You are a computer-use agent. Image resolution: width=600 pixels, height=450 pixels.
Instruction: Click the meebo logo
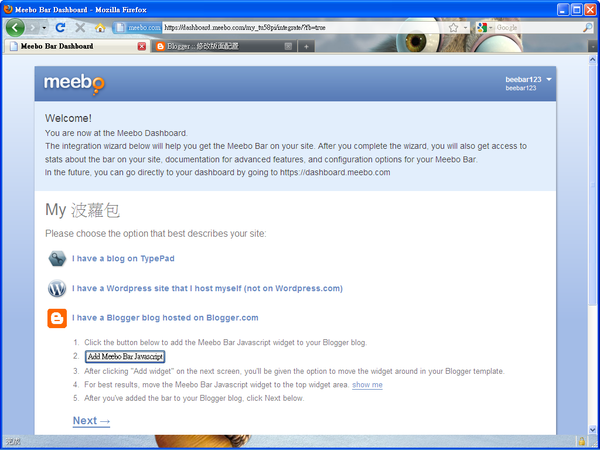click(74, 84)
